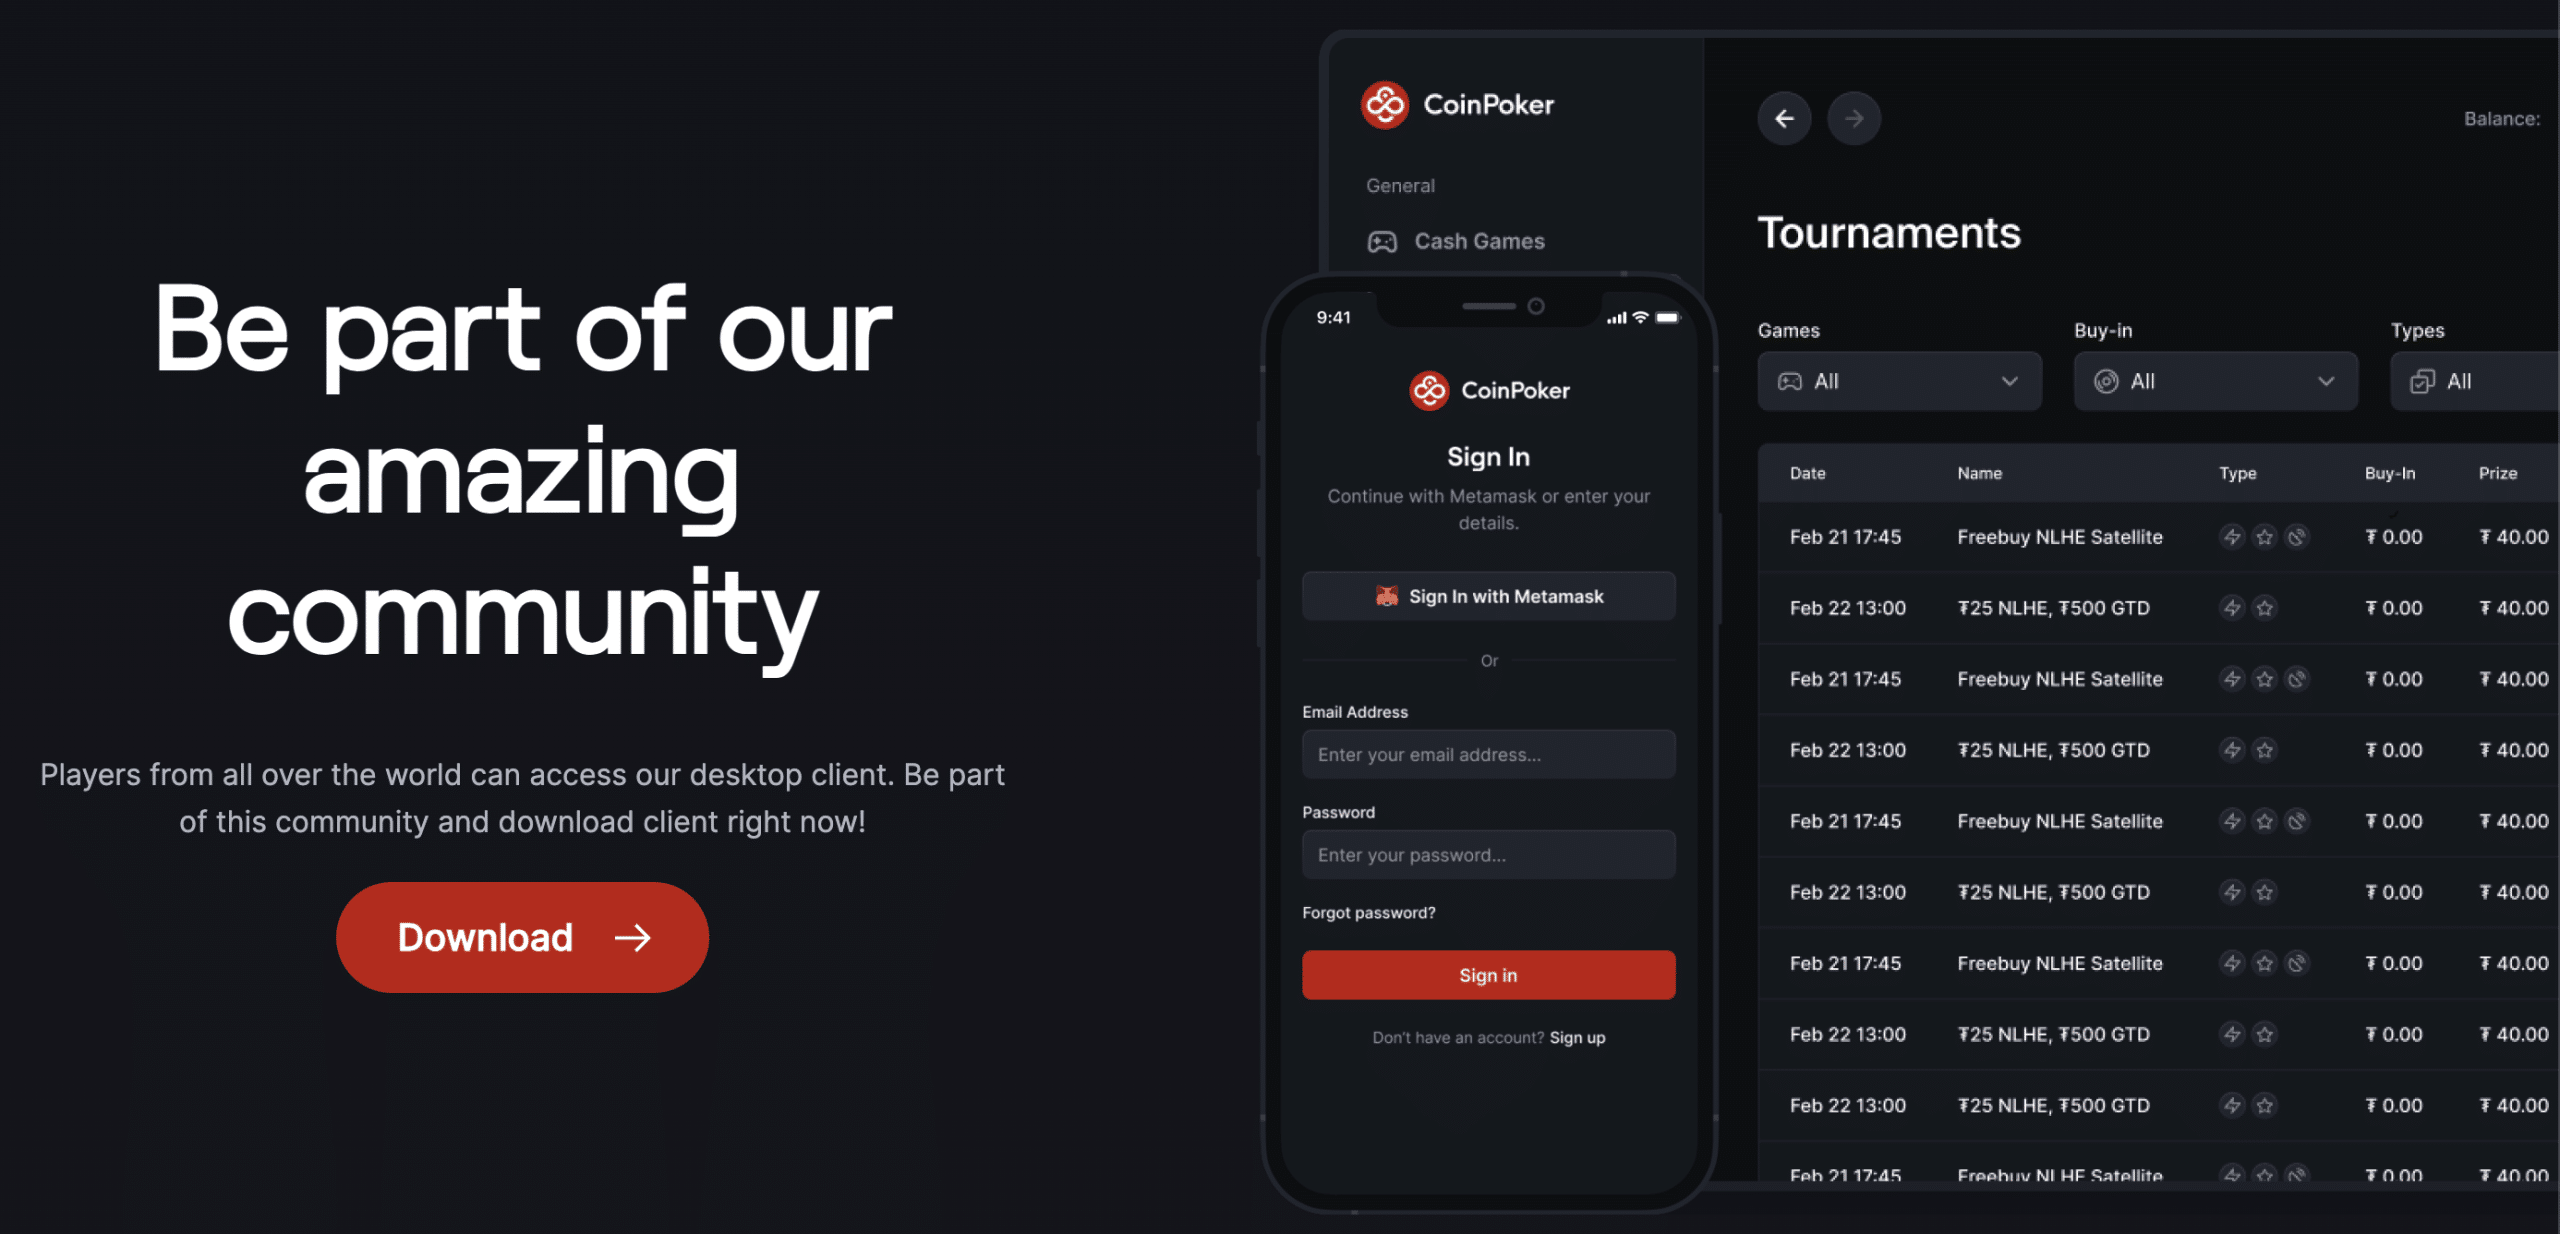This screenshot has height=1234, width=2560.
Task: Select the Forgot password link
Action: point(1368,912)
